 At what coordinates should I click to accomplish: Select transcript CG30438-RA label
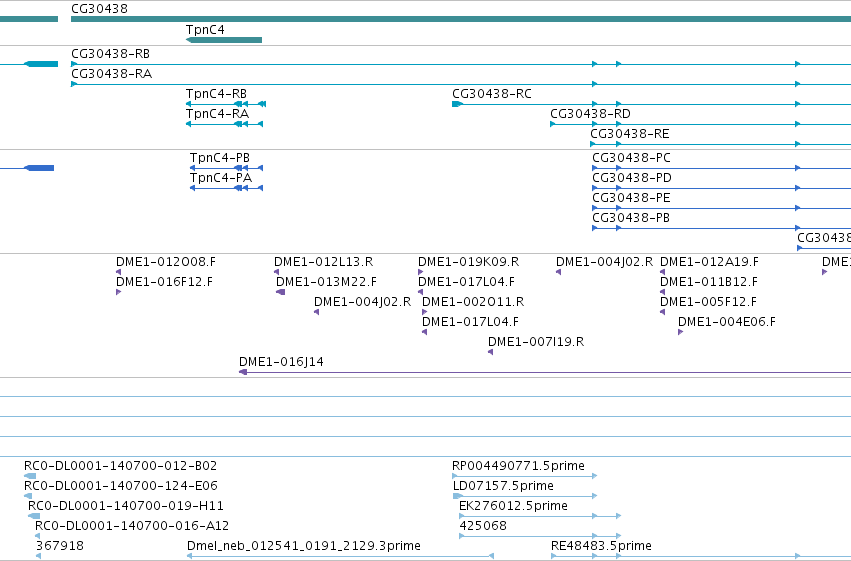coord(112,73)
